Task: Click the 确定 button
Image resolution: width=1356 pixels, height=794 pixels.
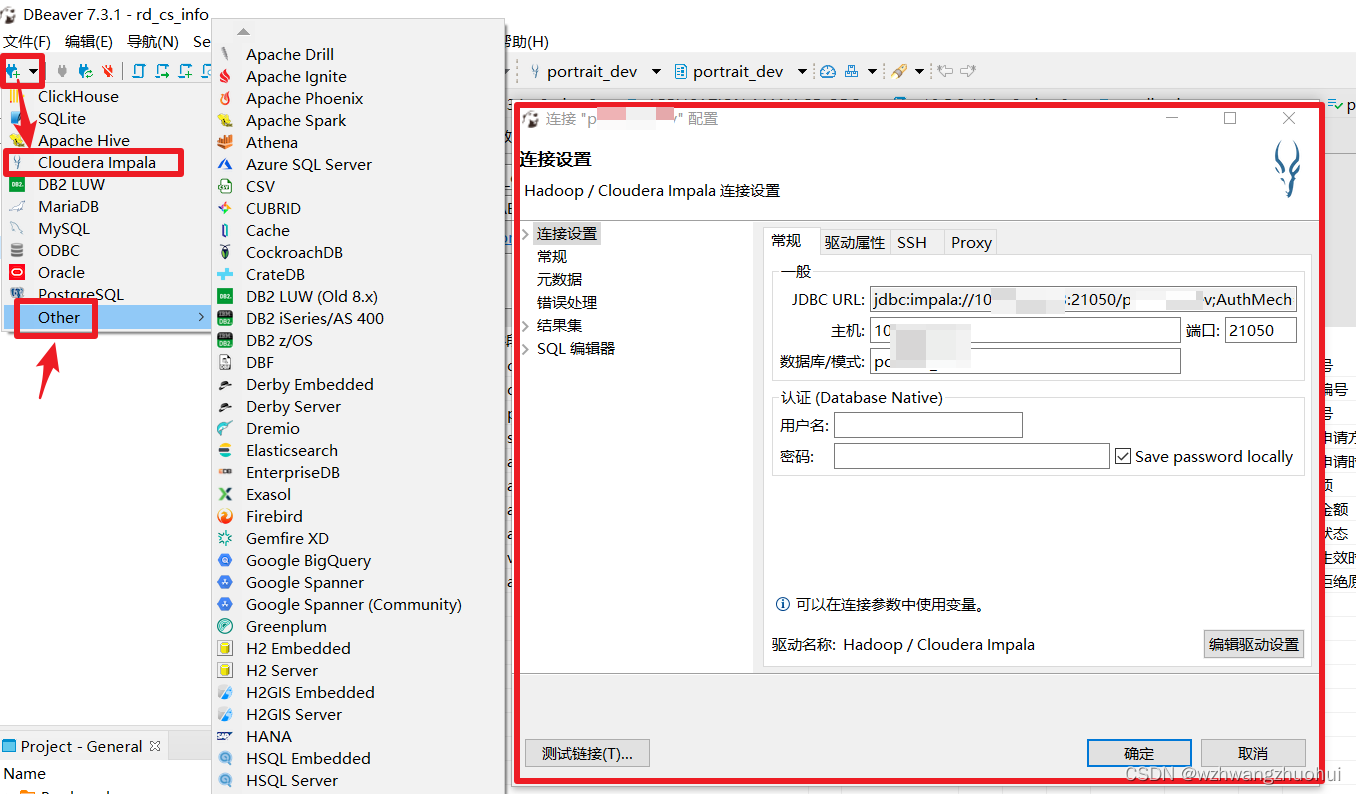Action: coord(1139,753)
